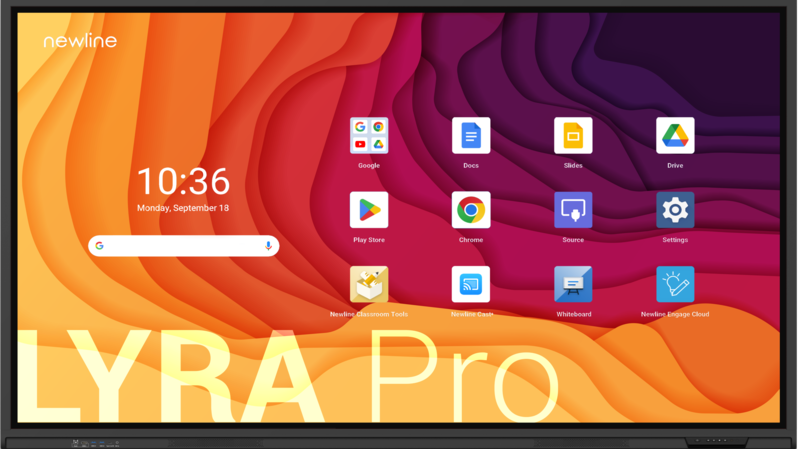Launch the Google Docs app
The height and width of the screenshot is (449, 799).
coord(470,136)
